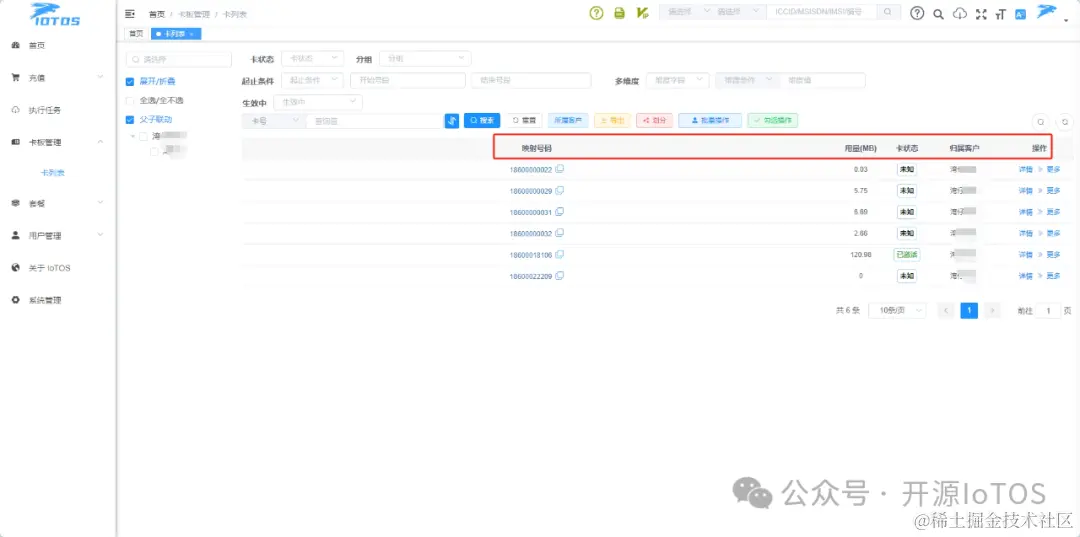Click the green VIP icon
The height and width of the screenshot is (537, 1080).
pyautogui.click(x=642, y=13)
